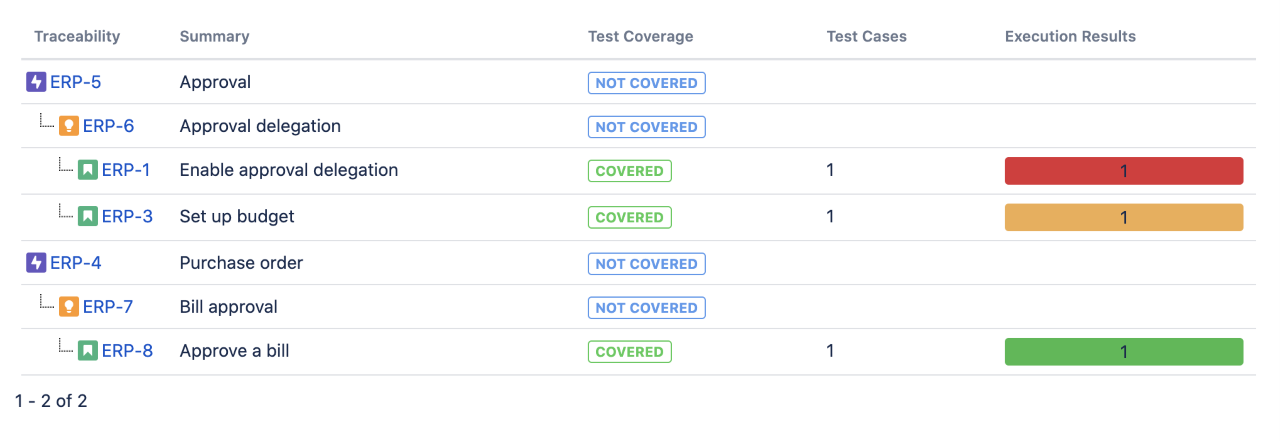This screenshot has height=441, width=1280.
Task: Click the Test Coverage column header
Action: point(641,36)
